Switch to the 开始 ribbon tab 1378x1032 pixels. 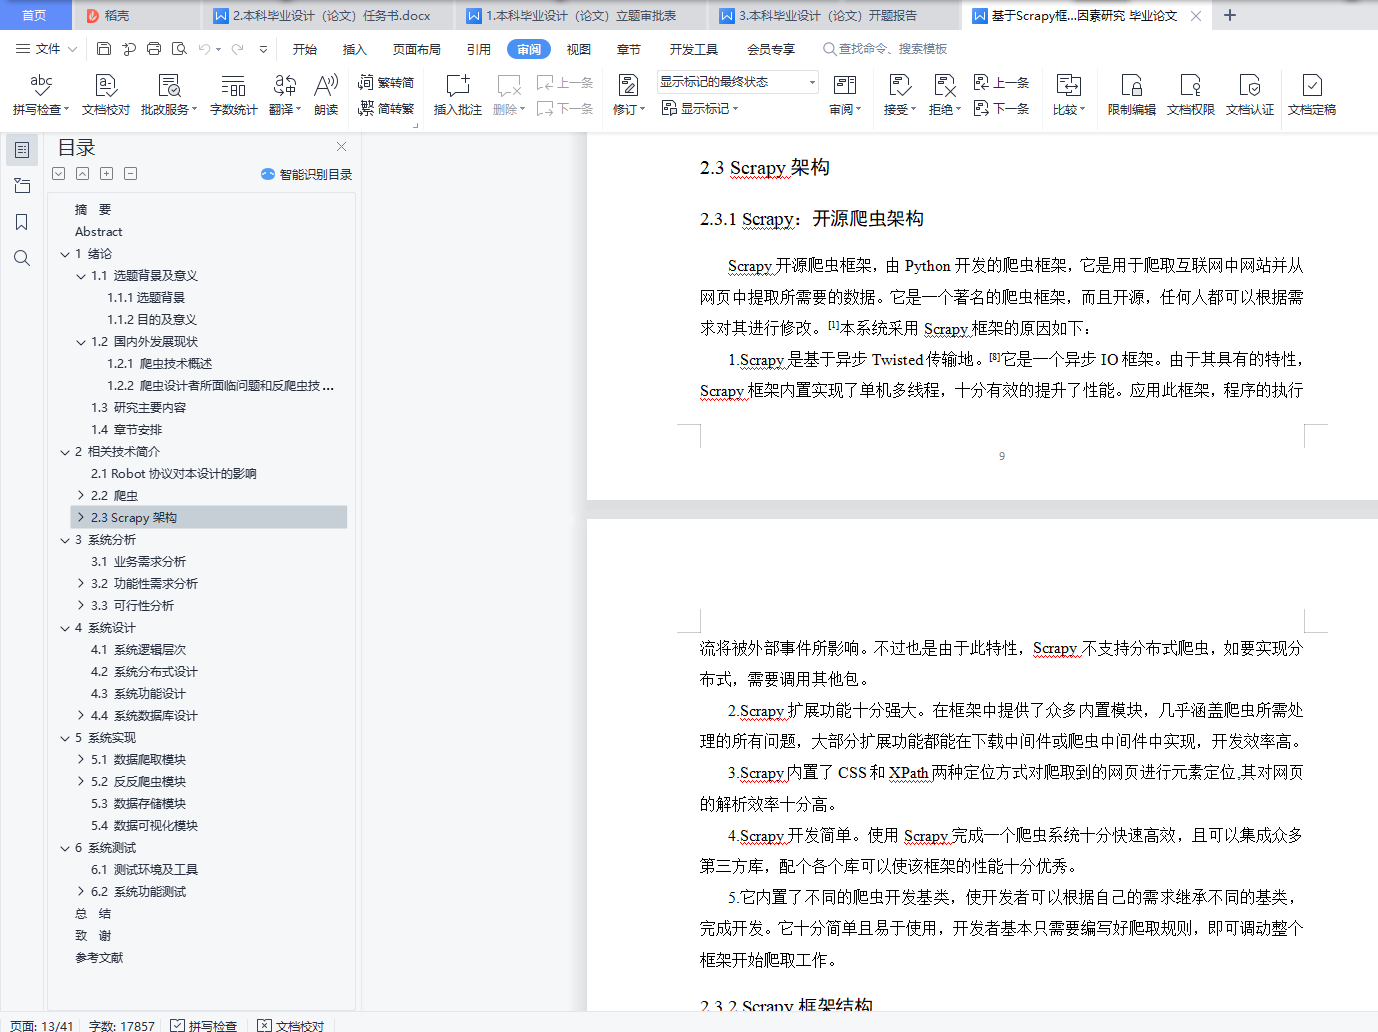point(305,49)
